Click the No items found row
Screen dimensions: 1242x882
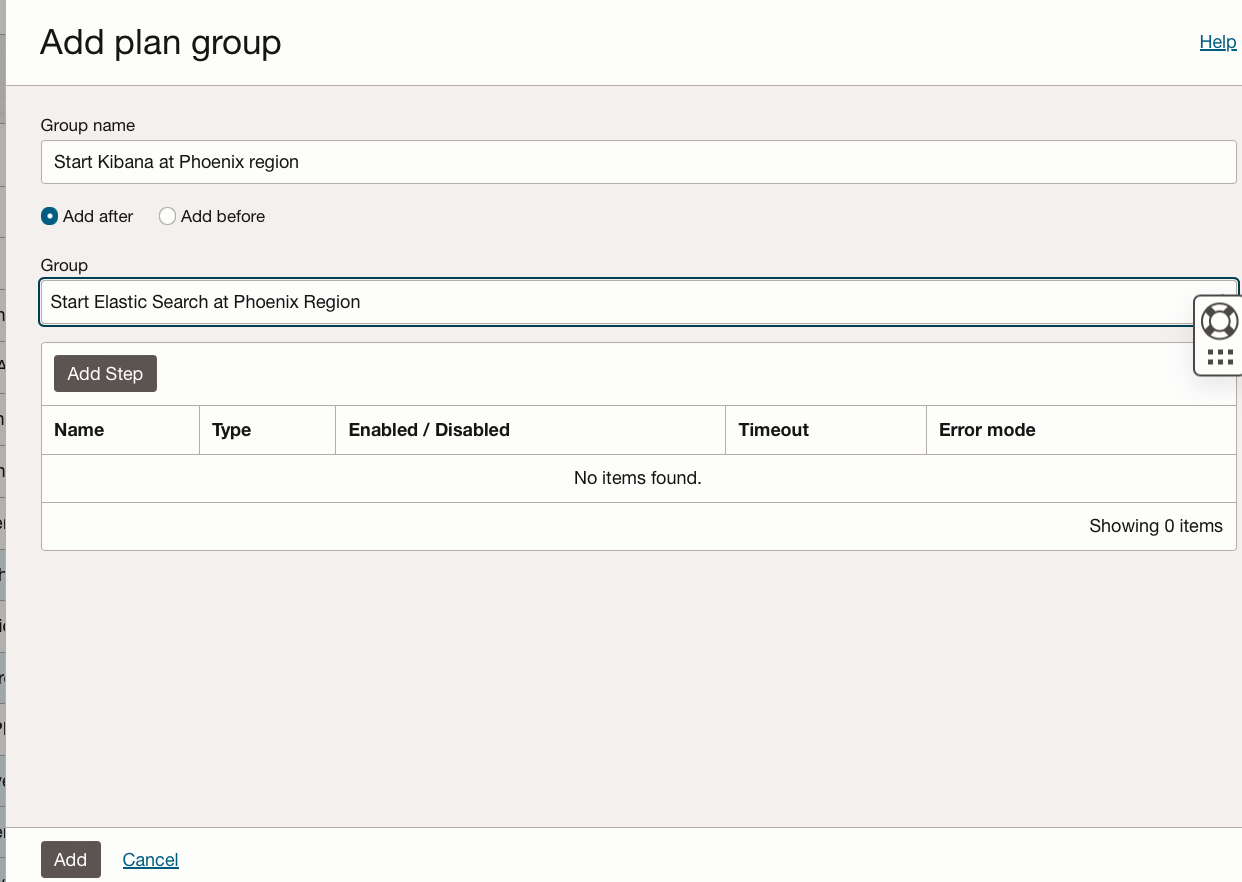tap(638, 478)
